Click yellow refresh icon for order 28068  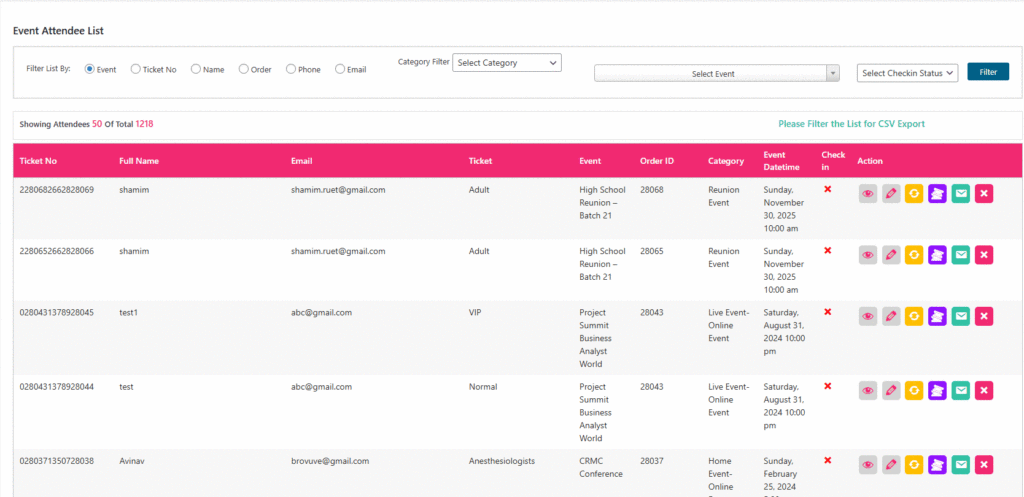(914, 194)
